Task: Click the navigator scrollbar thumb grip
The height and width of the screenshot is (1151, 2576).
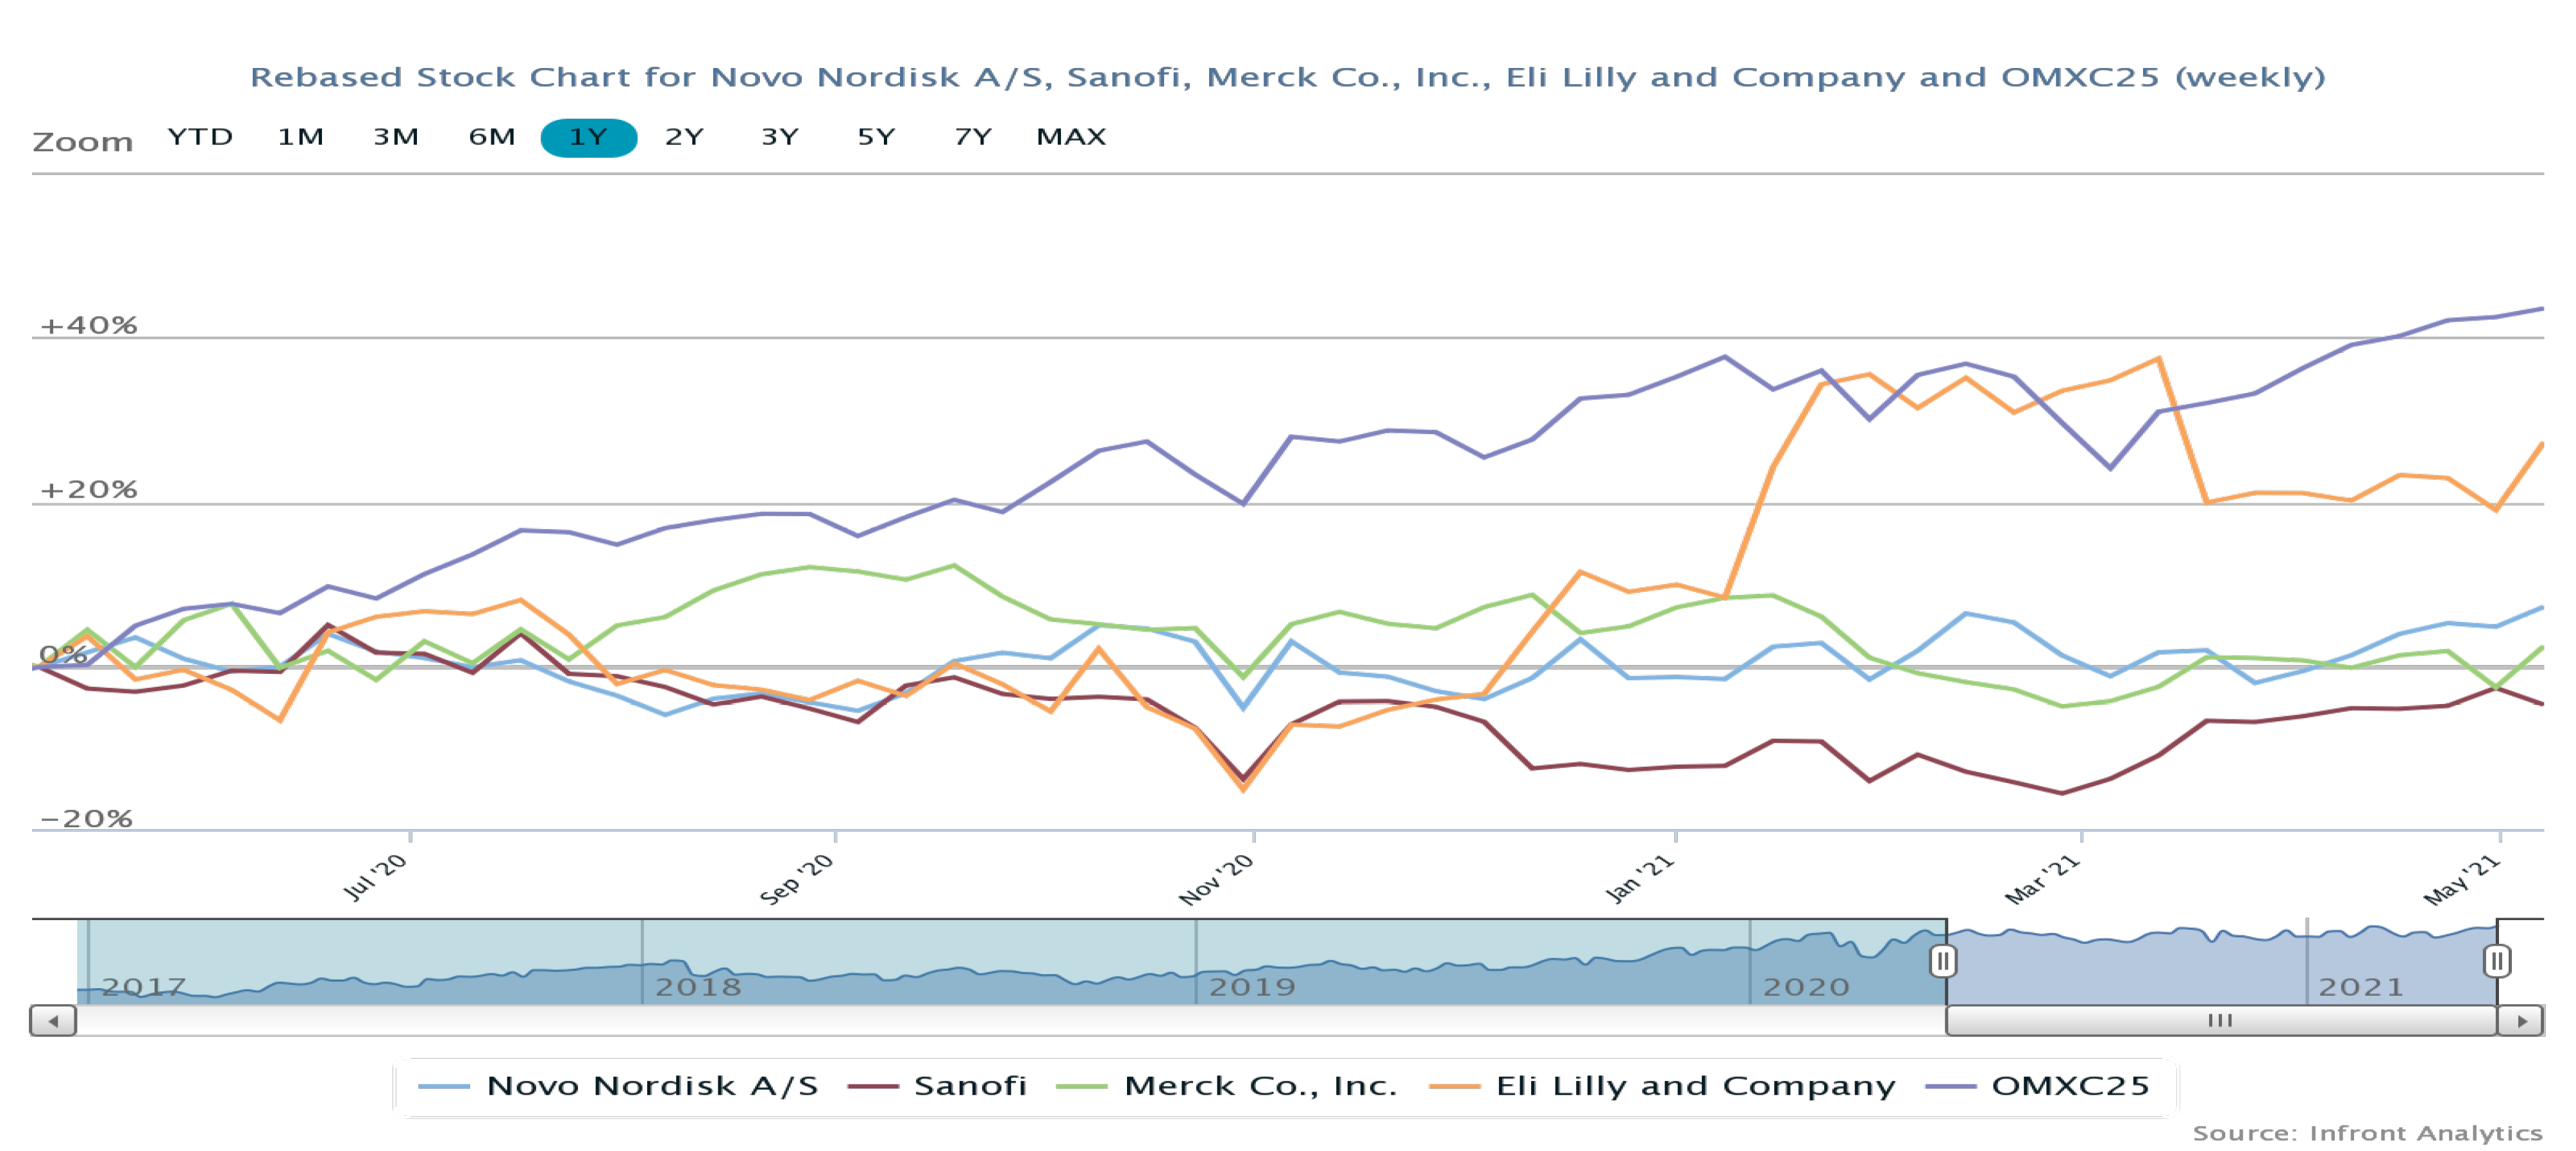Action: coord(2220,1021)
